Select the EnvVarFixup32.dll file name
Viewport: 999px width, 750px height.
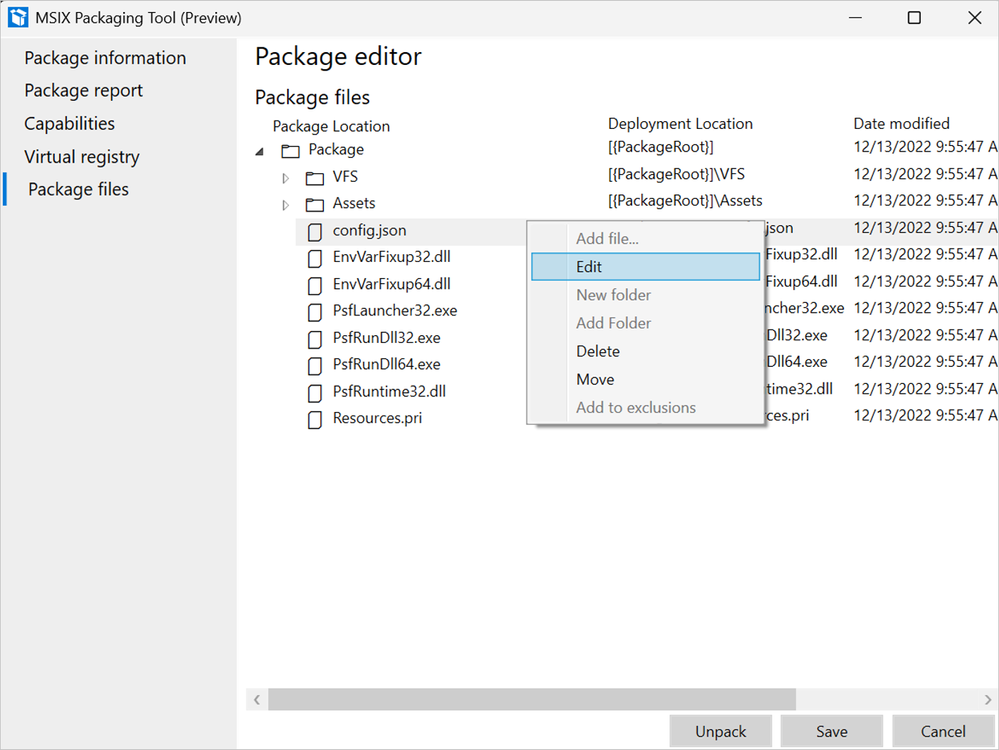click(392, 257)
